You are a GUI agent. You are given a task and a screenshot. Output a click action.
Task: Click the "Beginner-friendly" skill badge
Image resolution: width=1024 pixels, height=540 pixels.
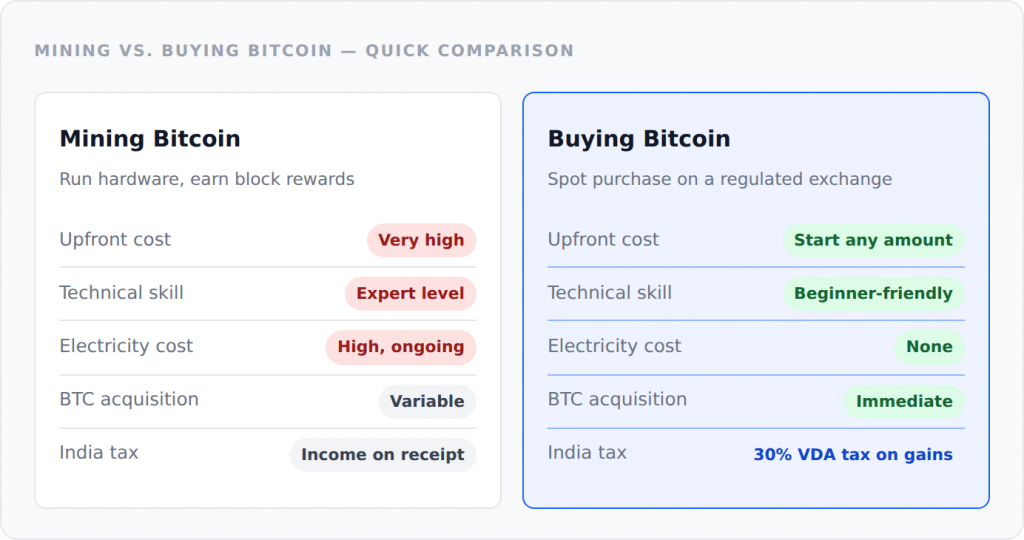[x=873, y=294]
